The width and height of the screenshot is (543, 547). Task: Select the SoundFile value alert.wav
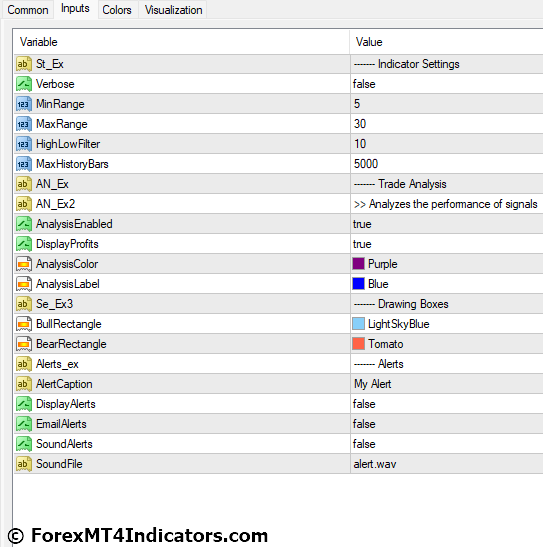click(375, 464)
